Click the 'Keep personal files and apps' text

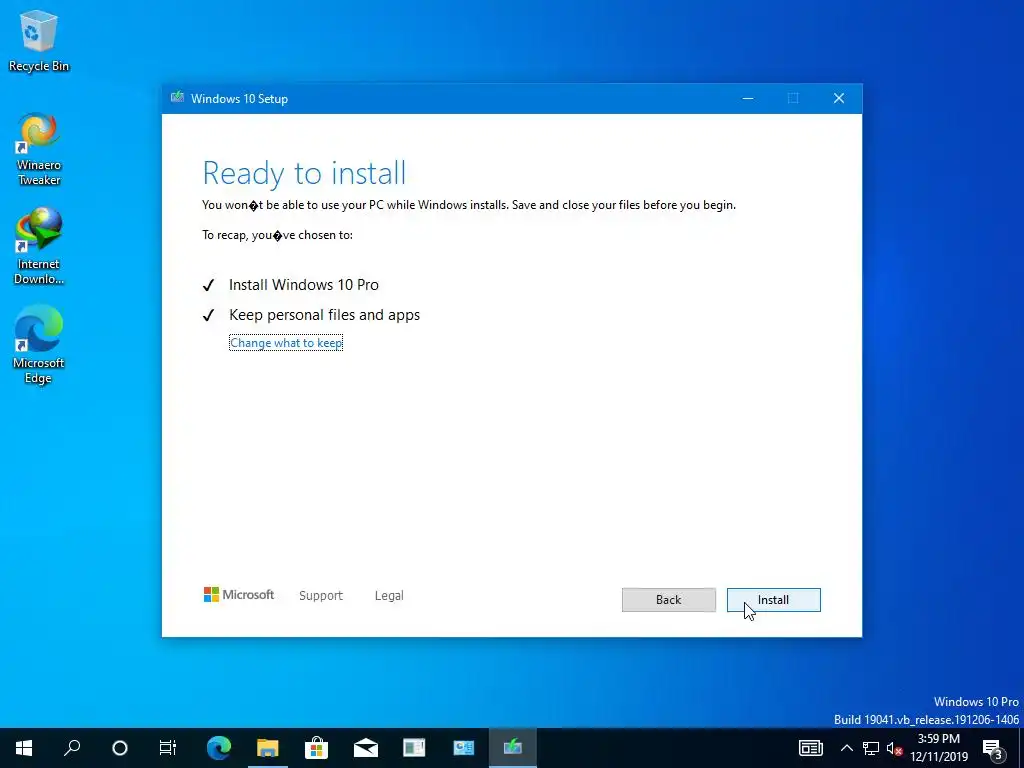[325, 315]
